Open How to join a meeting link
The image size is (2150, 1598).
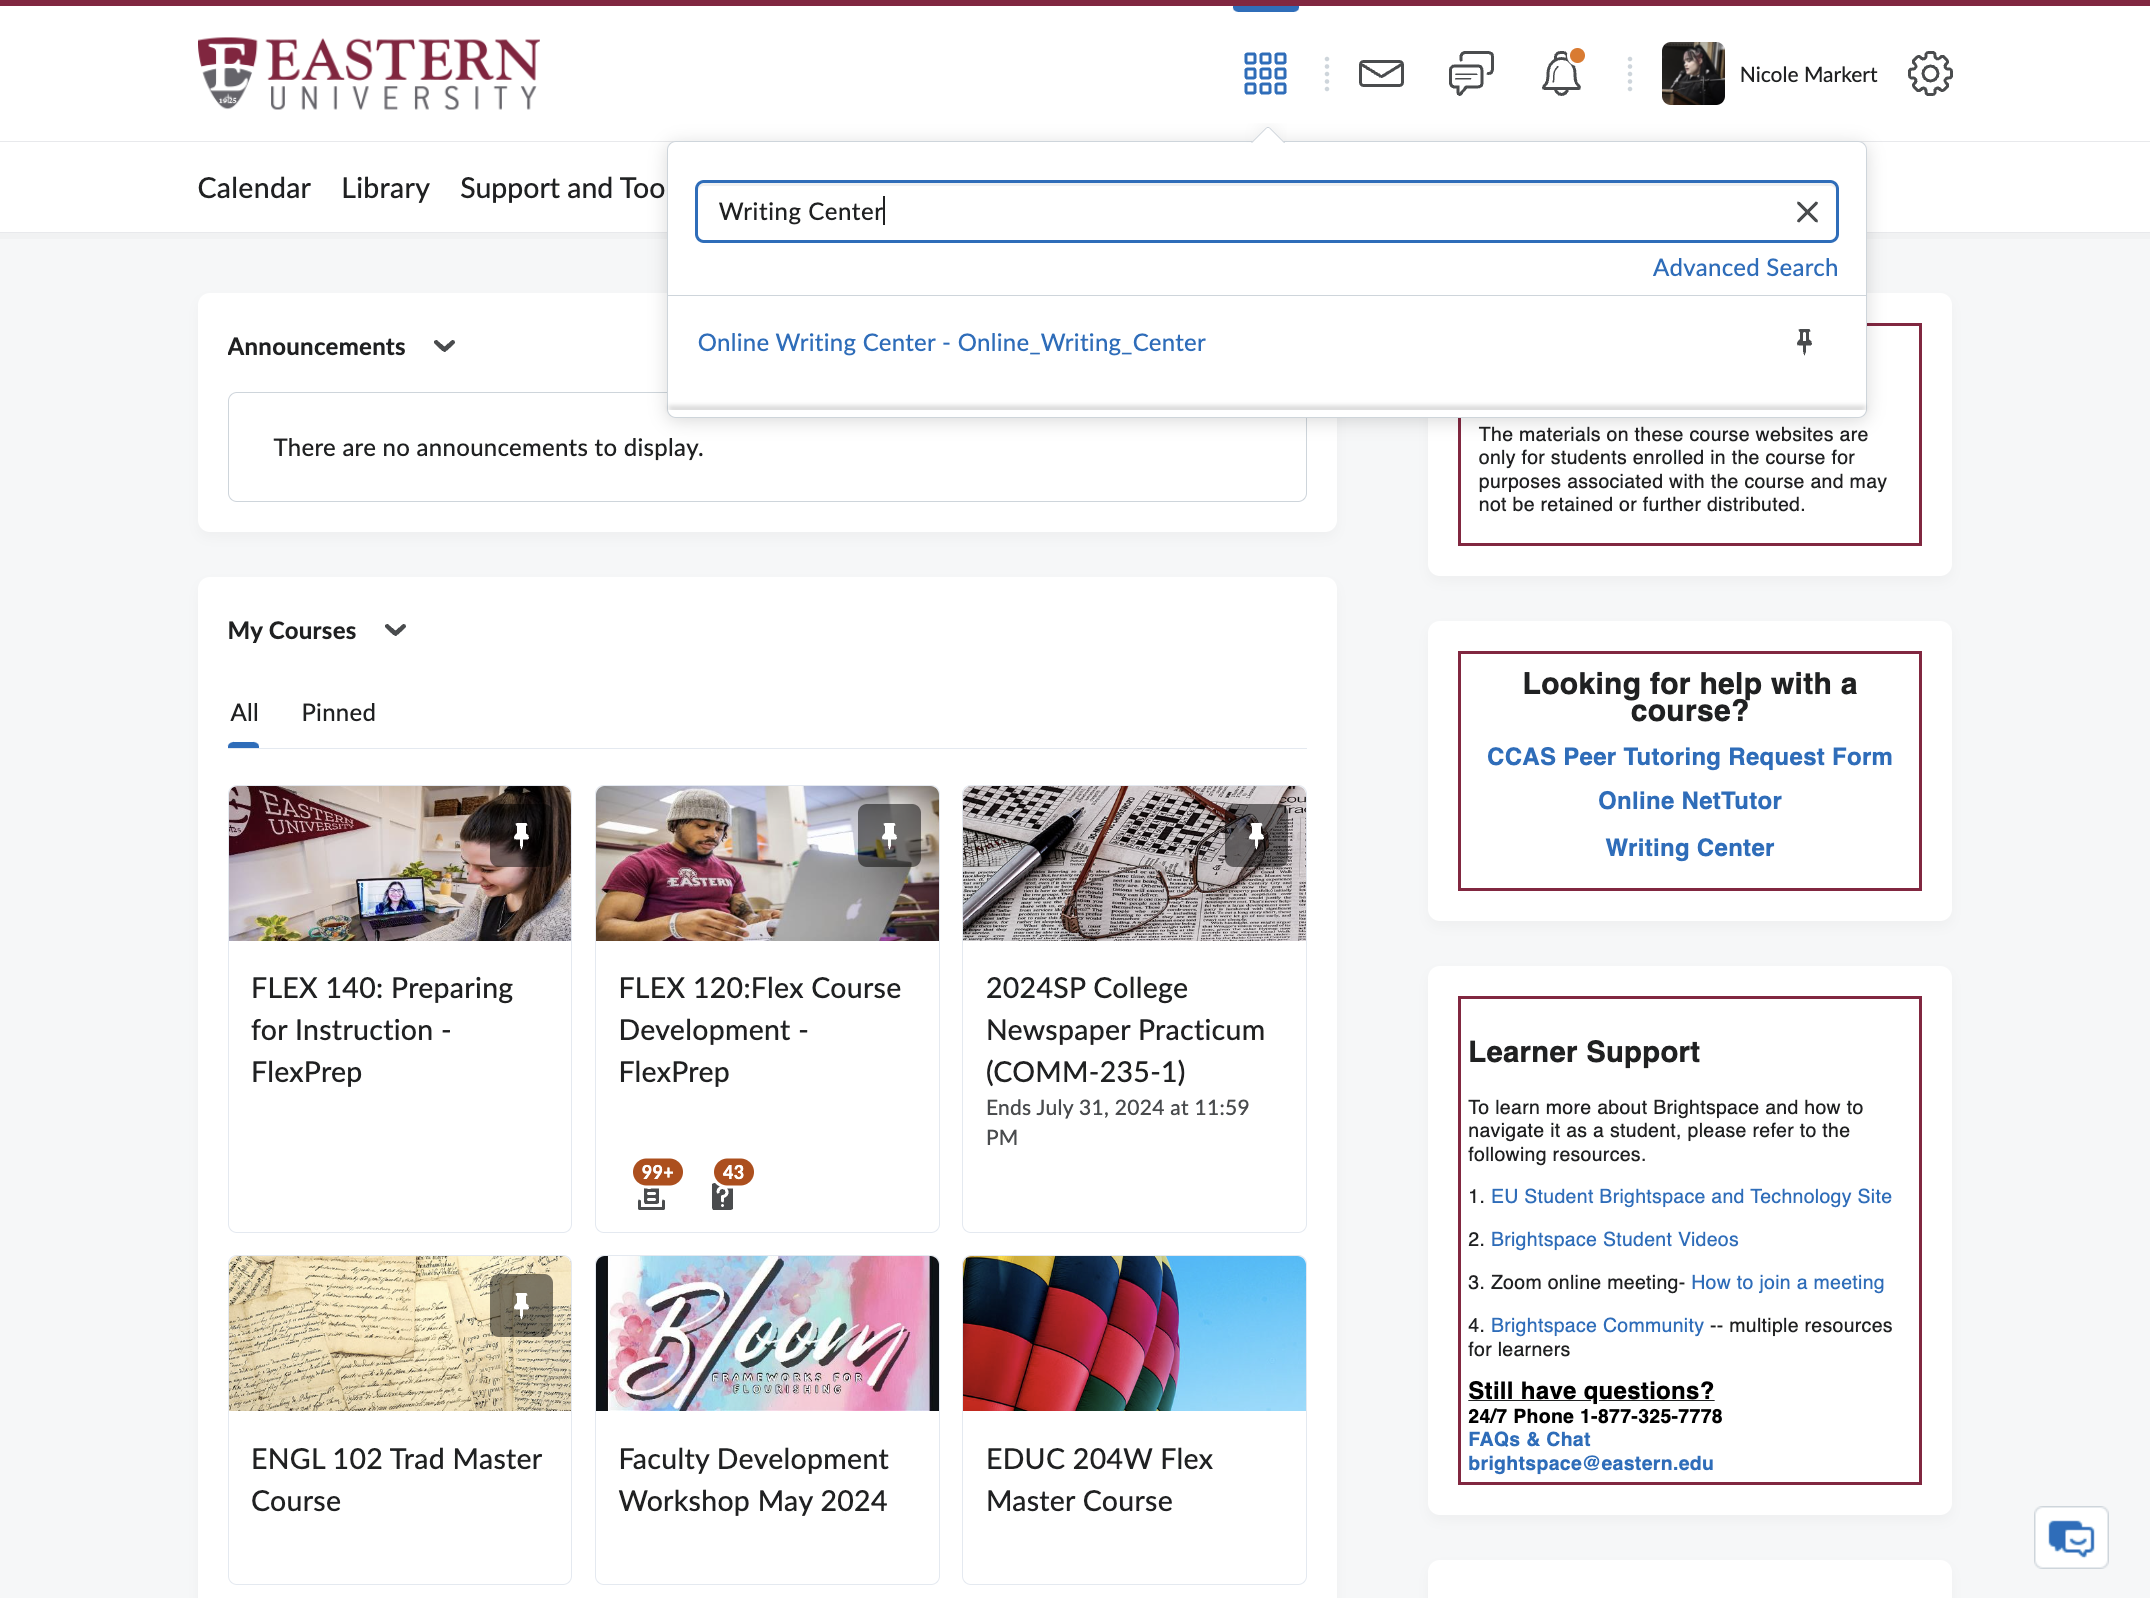[1787, 1283]
